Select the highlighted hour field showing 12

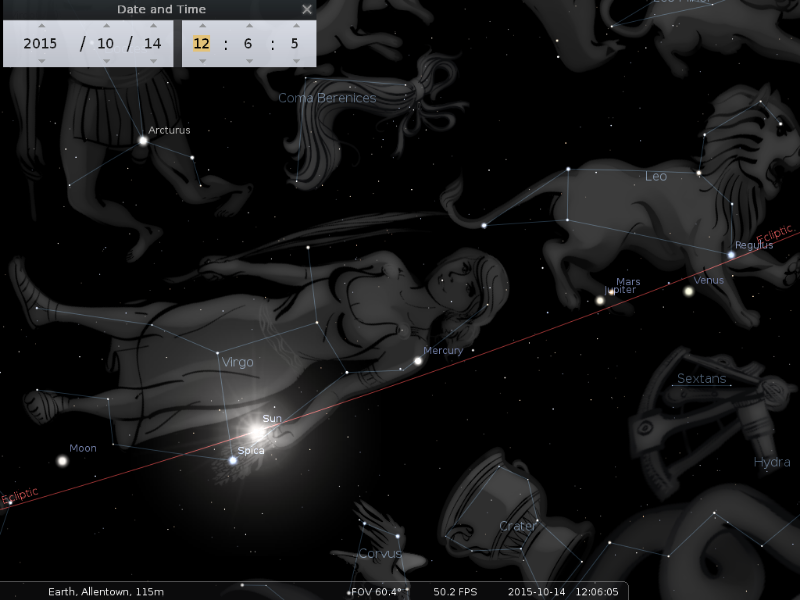[202, 43]
